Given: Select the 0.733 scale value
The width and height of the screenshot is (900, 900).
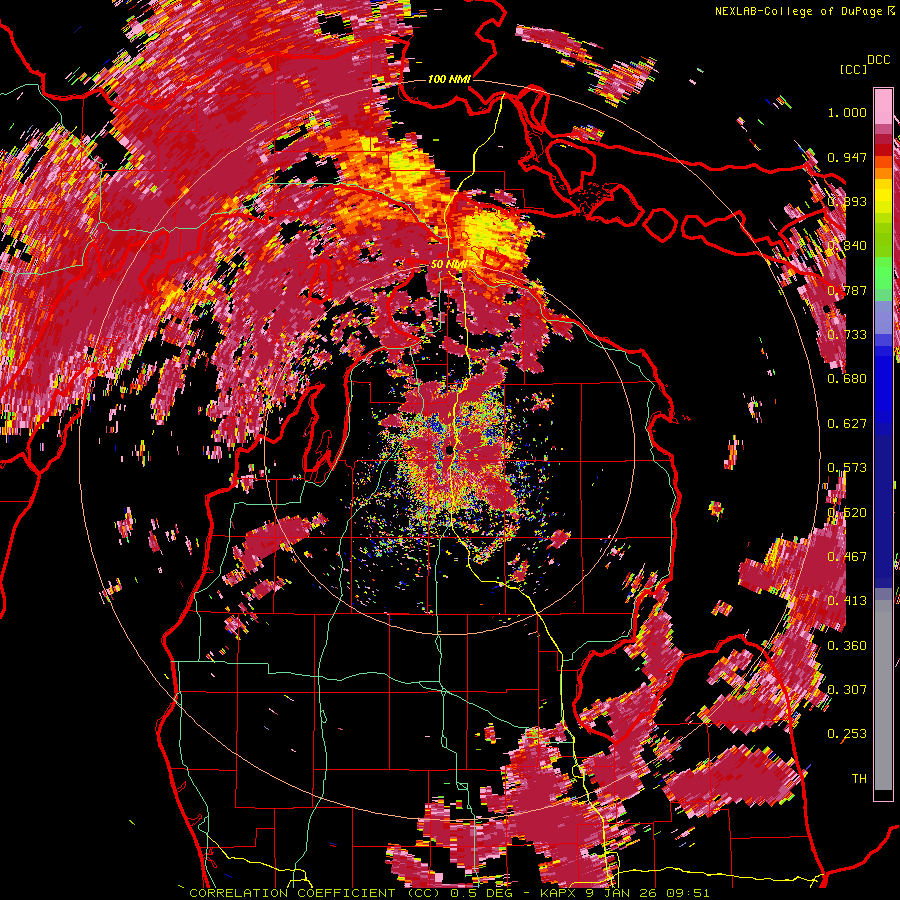Looking at the screenshot, I should (847, 335).
